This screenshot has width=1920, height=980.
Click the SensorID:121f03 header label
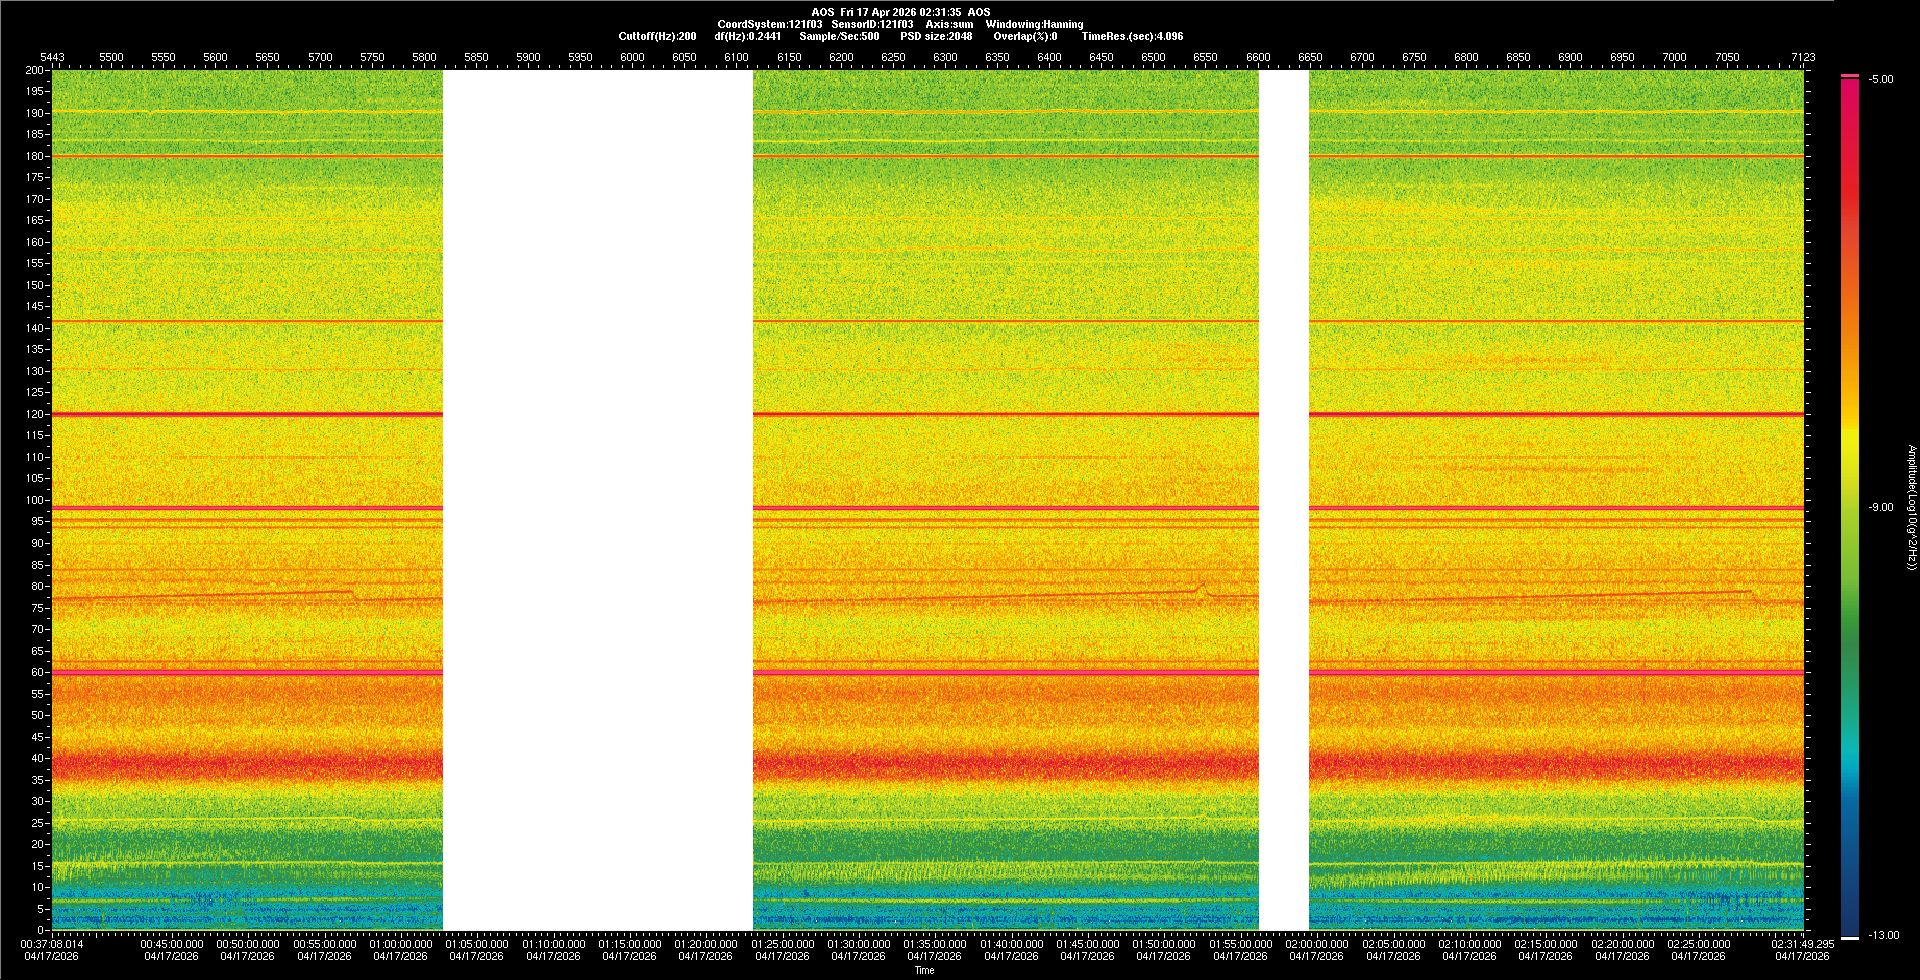(x=872, y=24)
